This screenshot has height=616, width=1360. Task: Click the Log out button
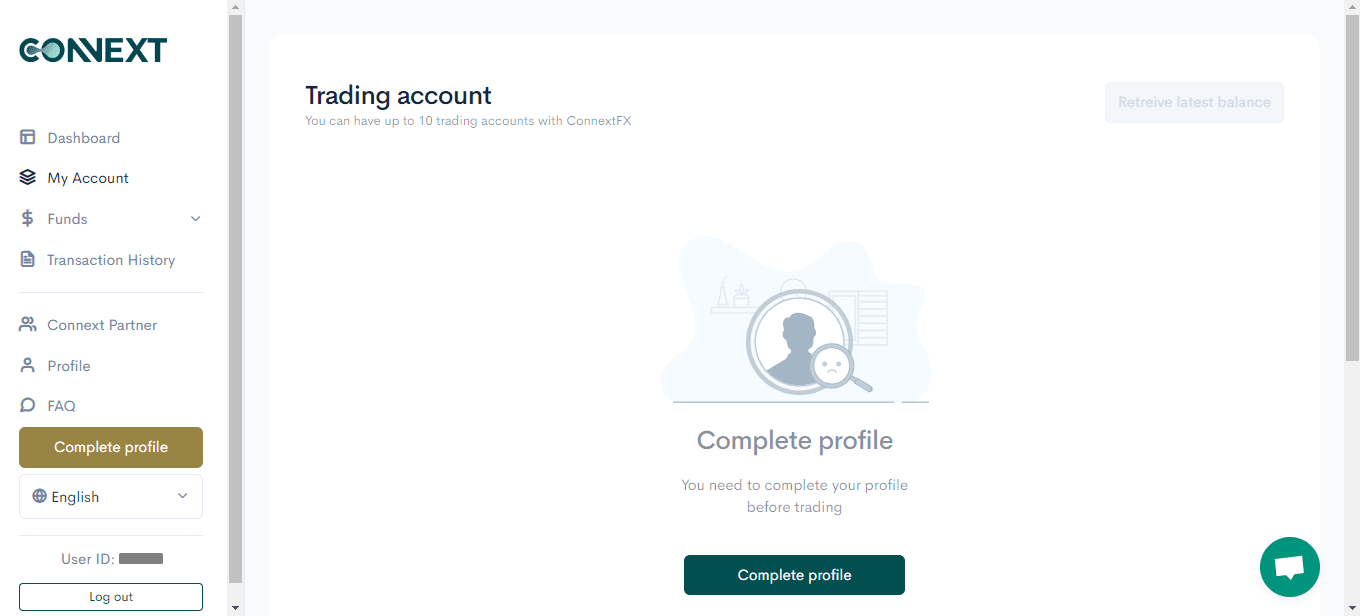click(x=111, y=597)
